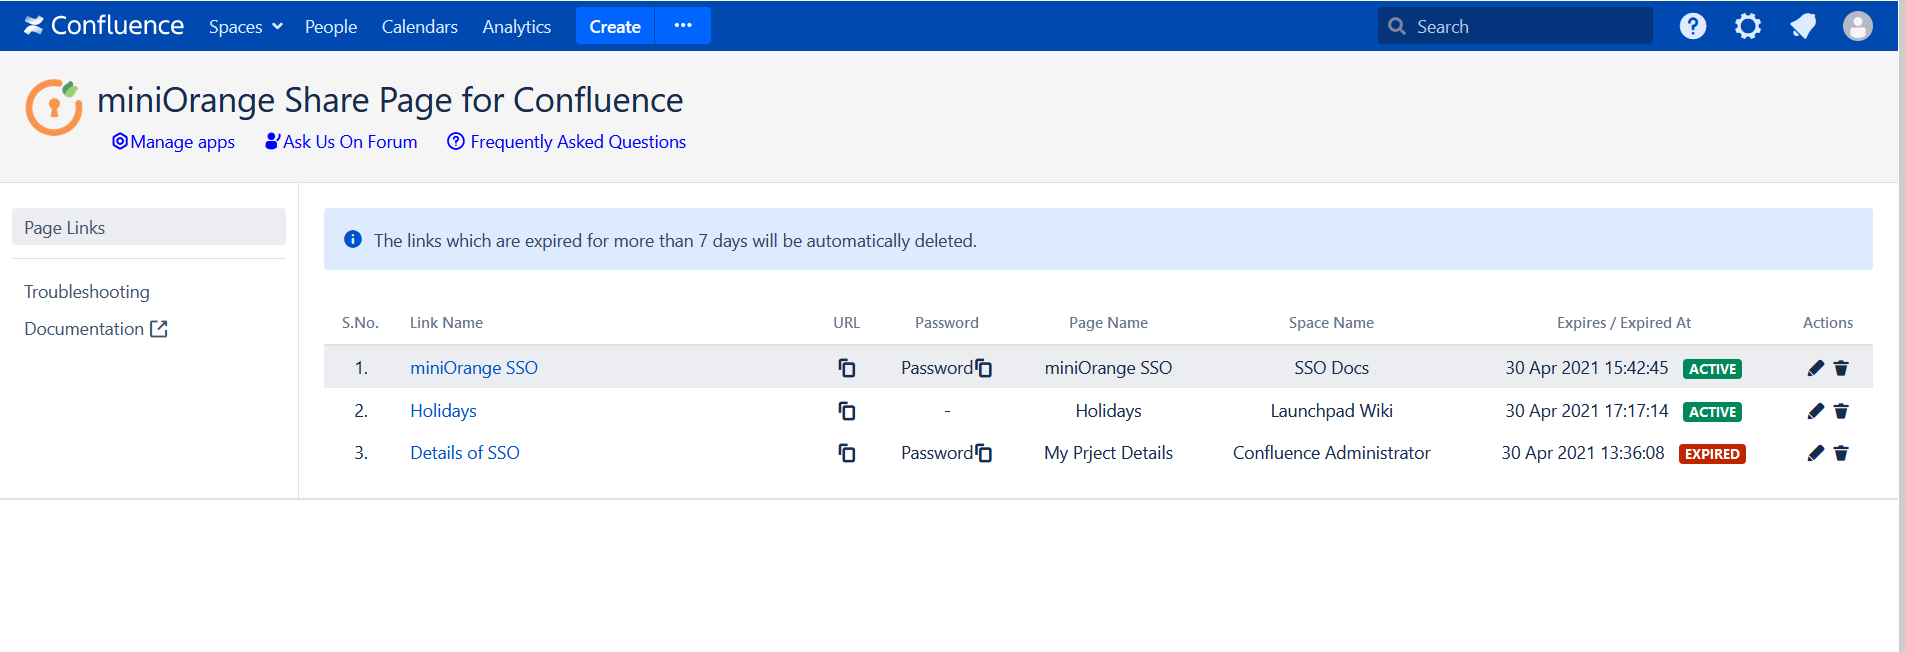Edit the Details of SSO link
Viewport: 1905px width, 652px height.
click(1816, 453)
